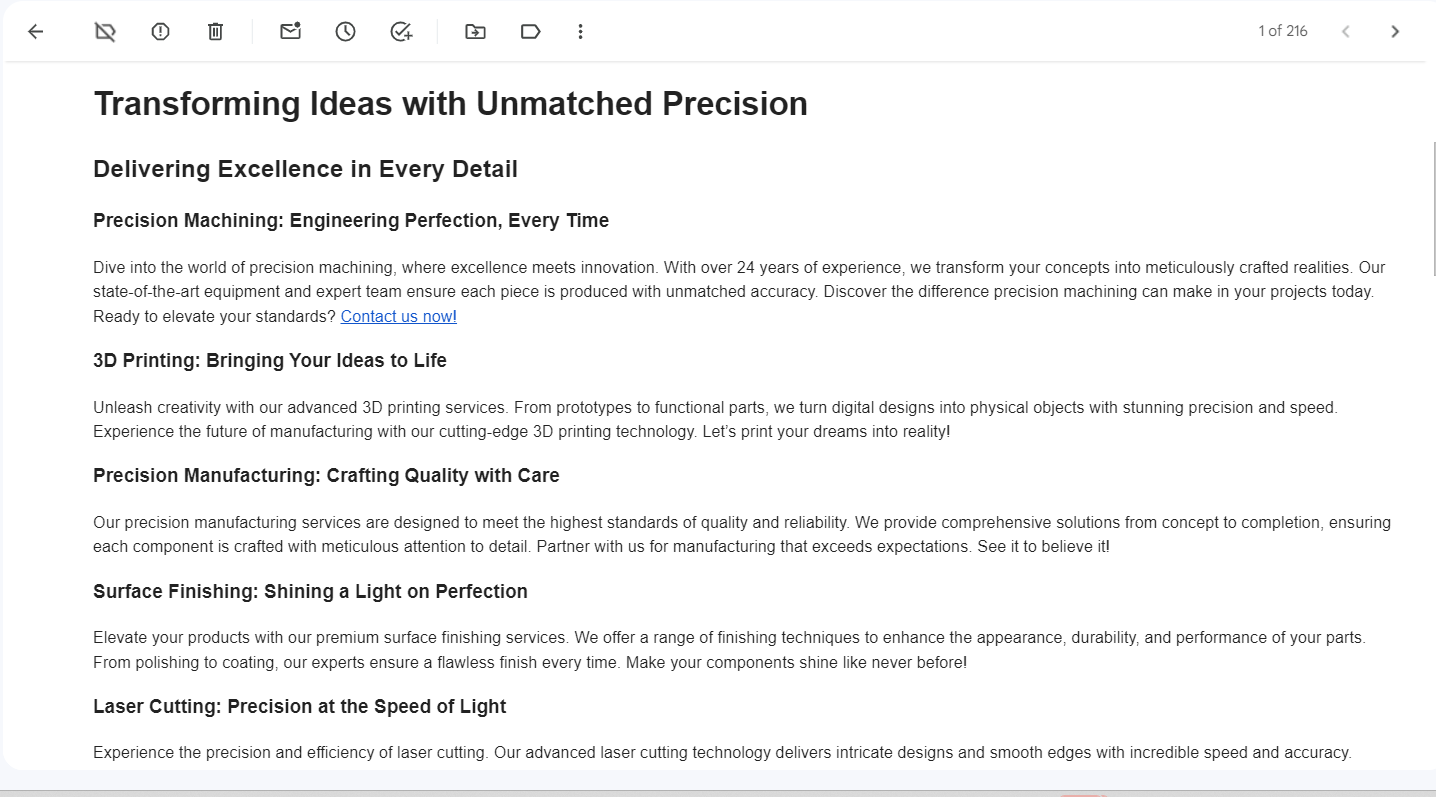Select the '3D Printing: Bringing Your Ideas to Life' heading
Image resolution: width=1436 pixels, height=797 pixels.
(270, 361)
